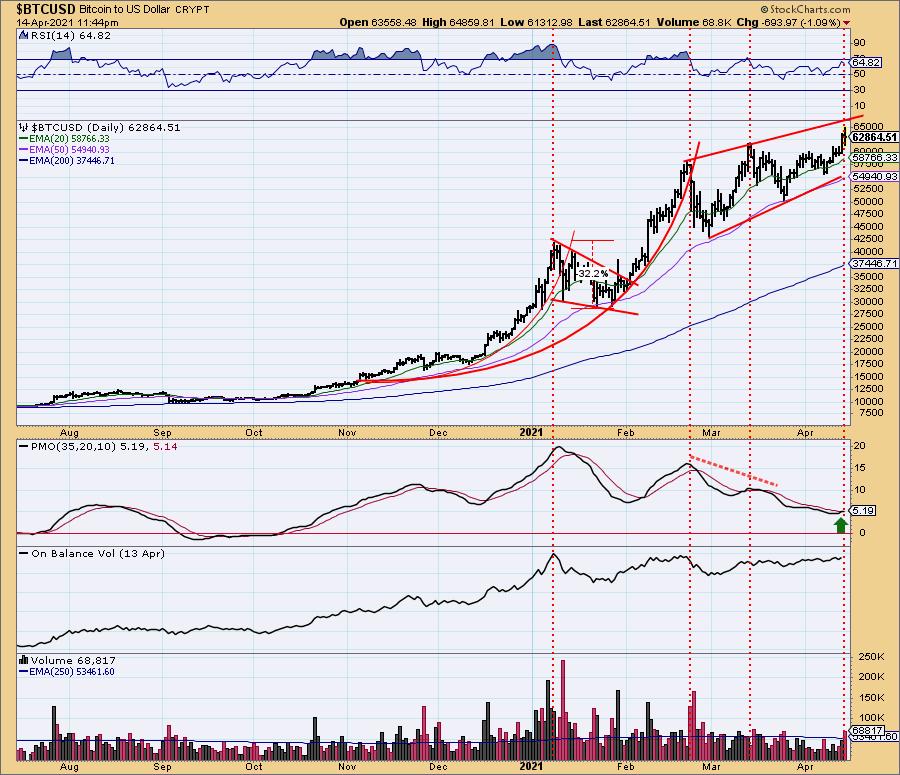900x775 pixels.
Task: Click the RSI(14) 64.82 legend label
Action: point(70,36)
